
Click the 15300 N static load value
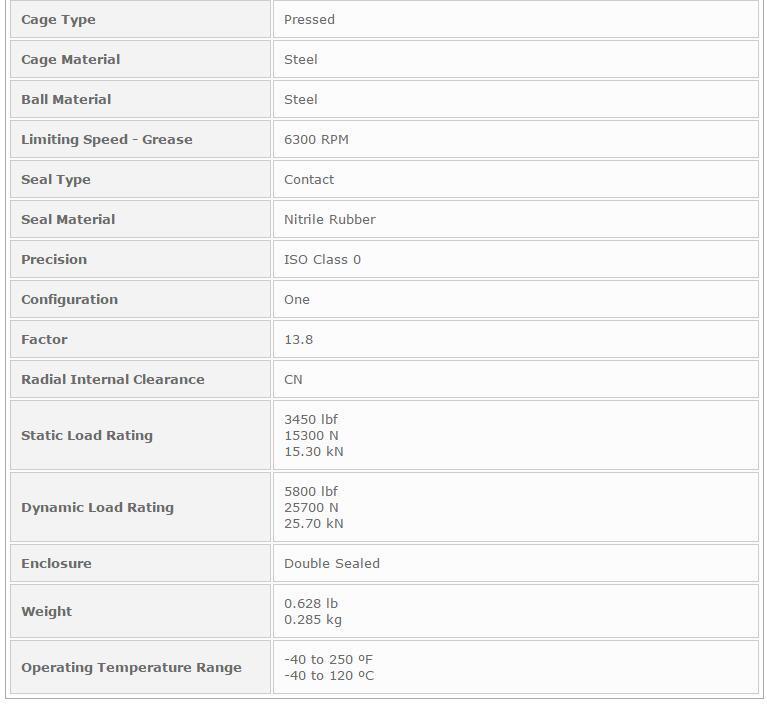tap(311, 436)
